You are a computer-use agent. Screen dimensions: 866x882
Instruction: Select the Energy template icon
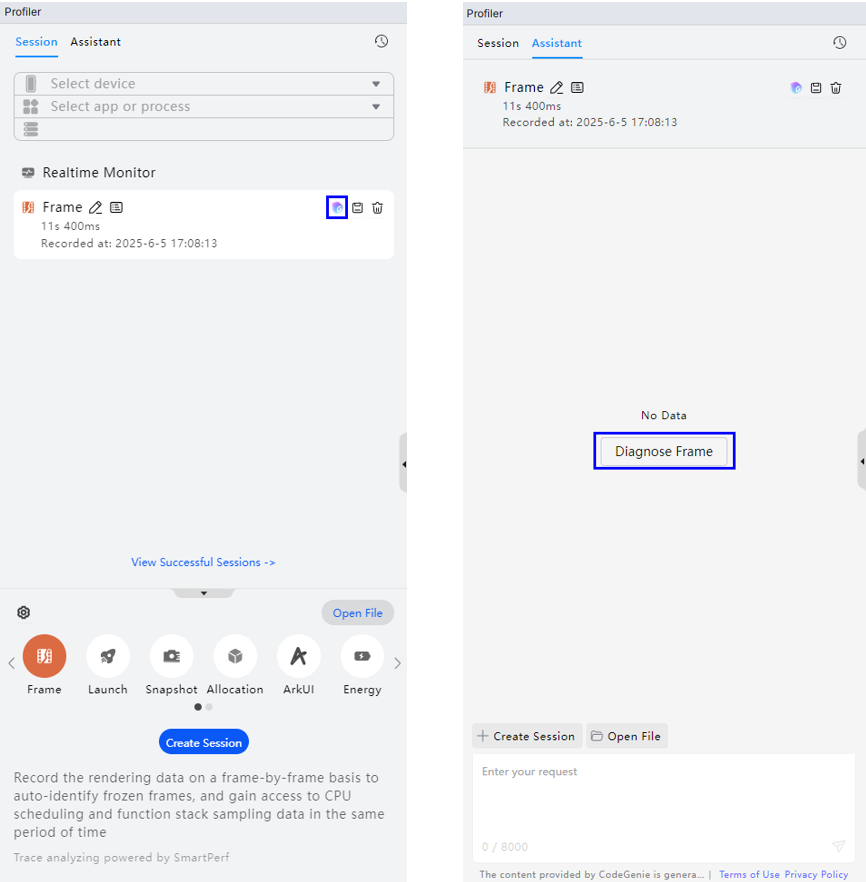pyautogui.click(x=362, y=656)
